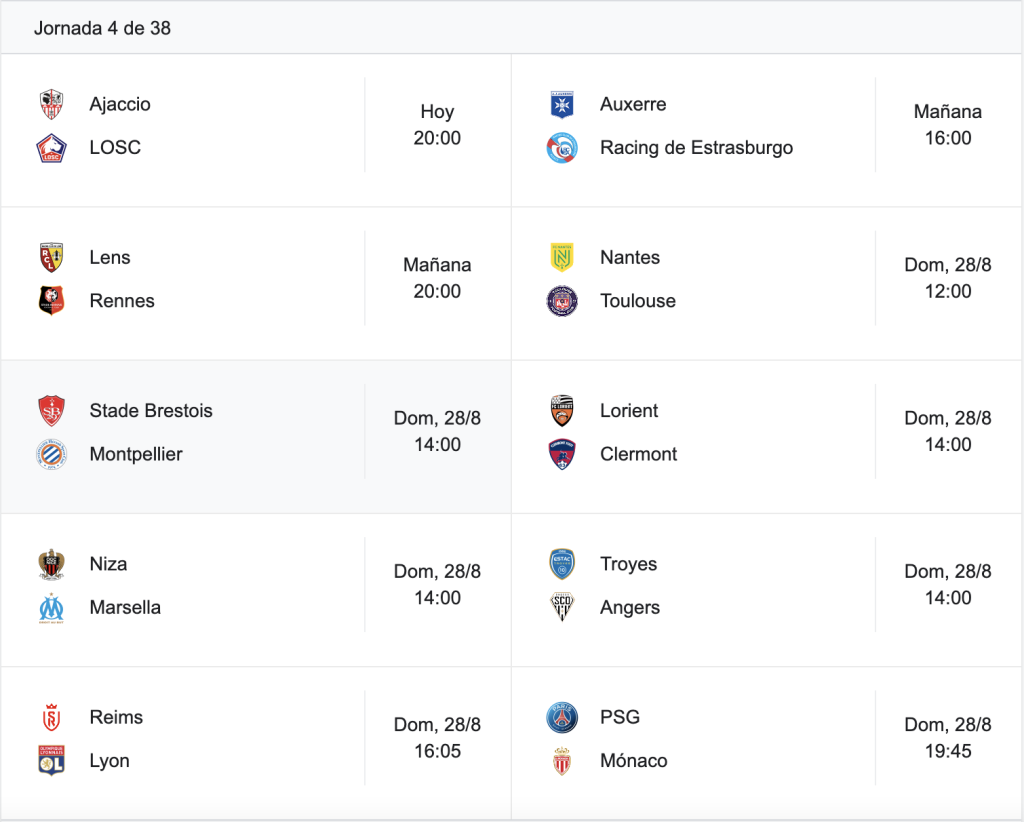Viewport: 1024px width, 822px height.
Task: Open match time Hoy 20:00
Action: 437,125
